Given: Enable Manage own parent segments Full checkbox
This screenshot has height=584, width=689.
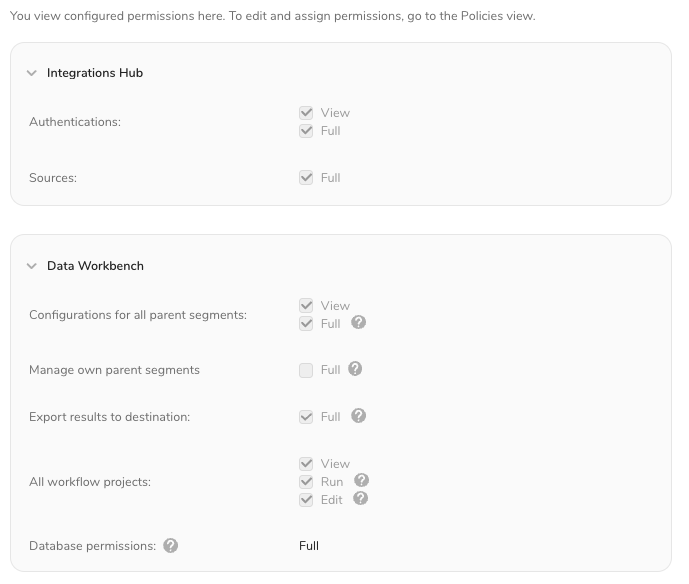Looking at the screenshot, I should (307, 370).
